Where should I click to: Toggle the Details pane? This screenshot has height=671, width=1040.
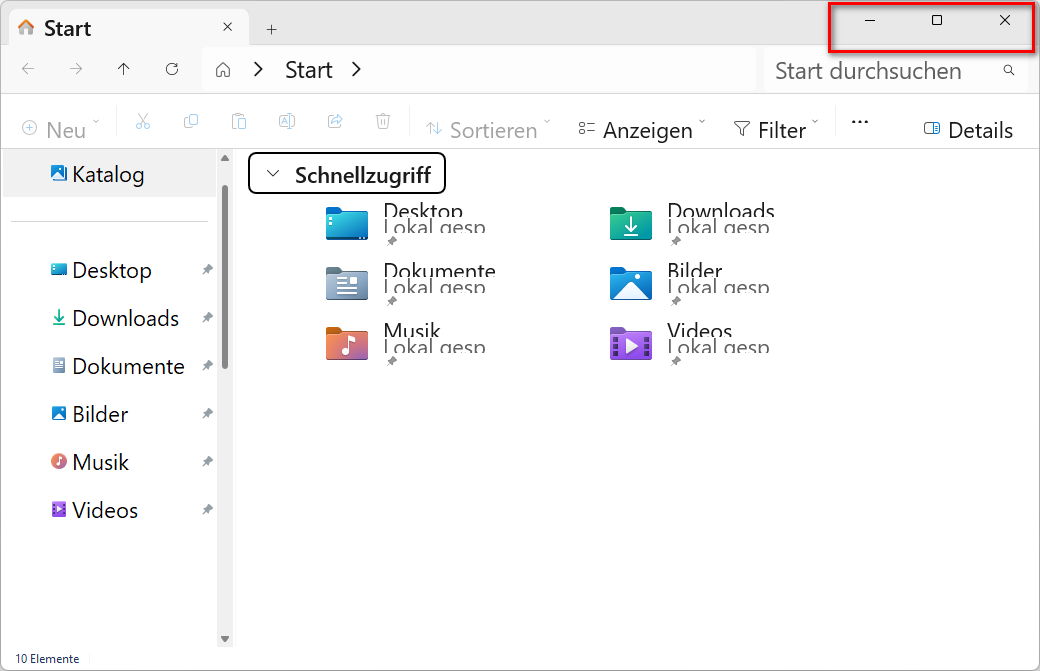[x=968, y=129]
